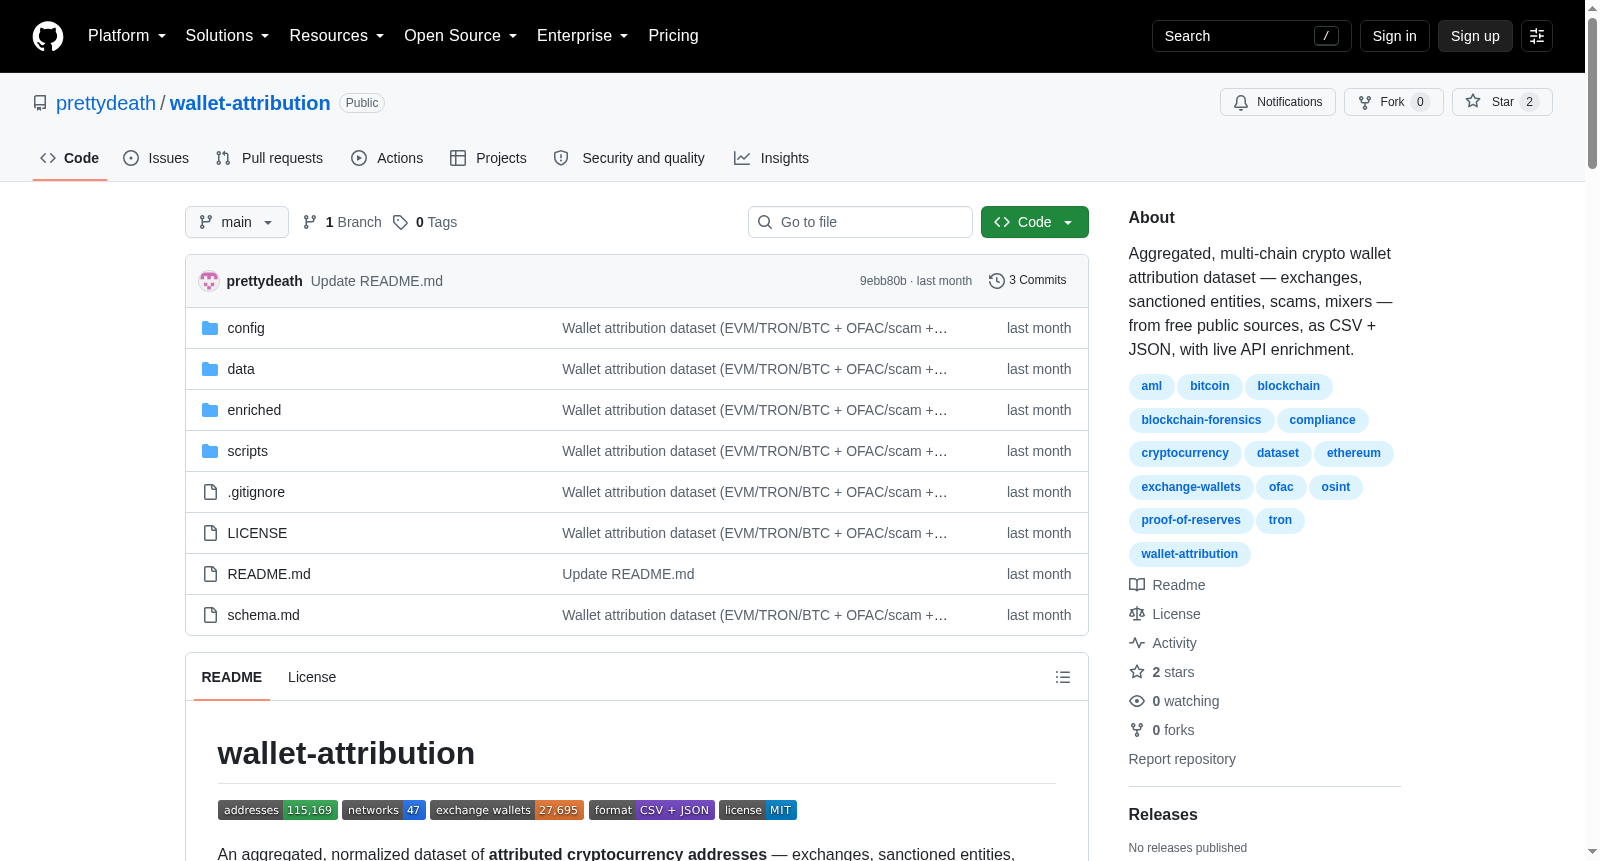Viewport: 1600px width, 861px height.
Task: Expand the Solutions menu
Action: click(x=227, y=36)
